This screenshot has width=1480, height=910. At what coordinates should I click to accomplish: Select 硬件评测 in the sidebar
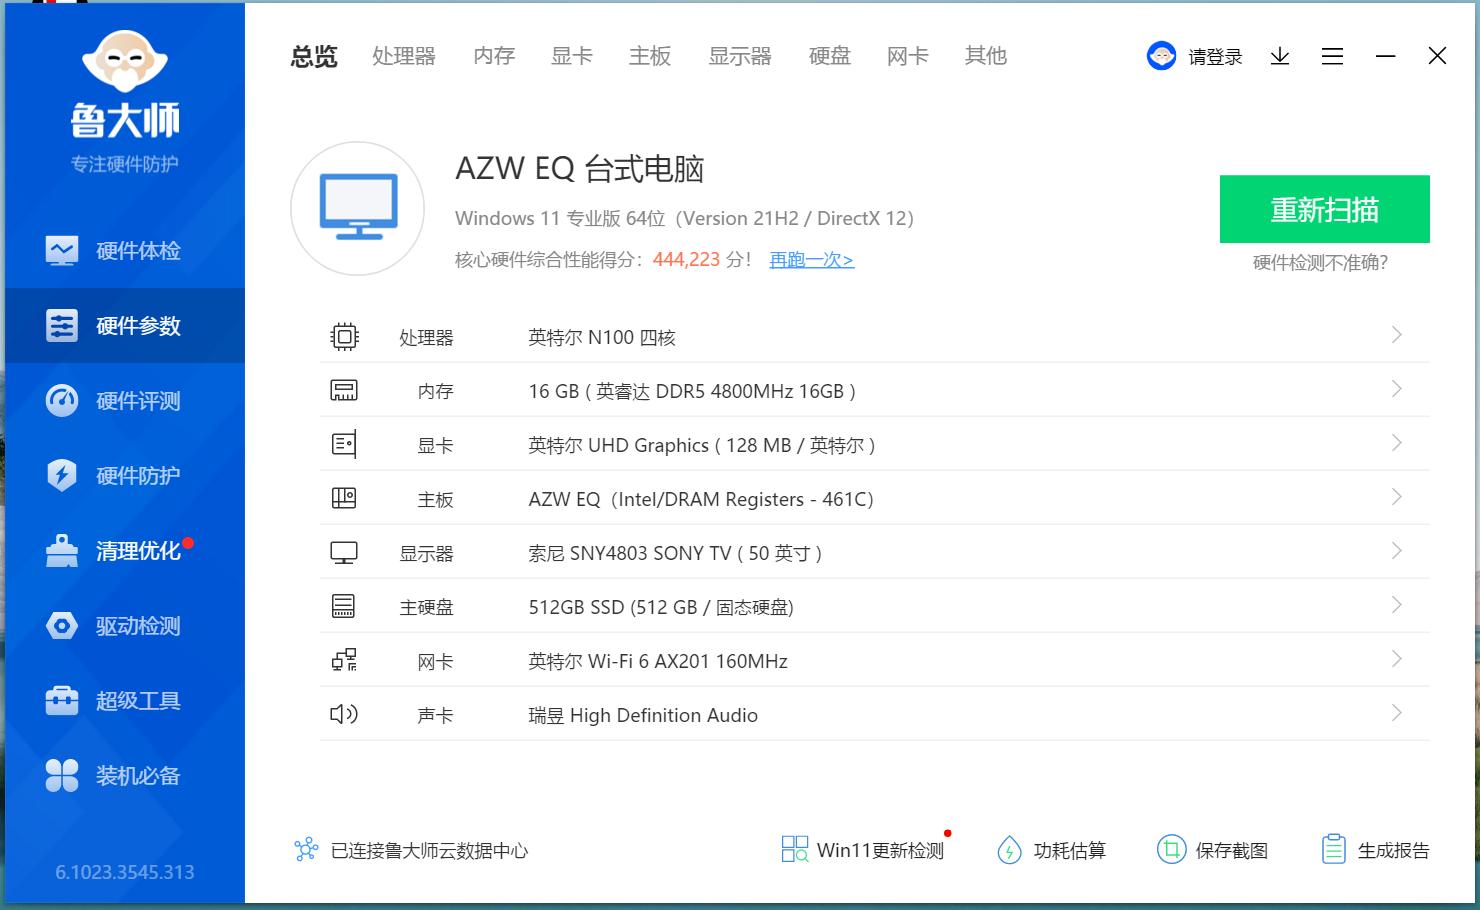coord(124,401)
